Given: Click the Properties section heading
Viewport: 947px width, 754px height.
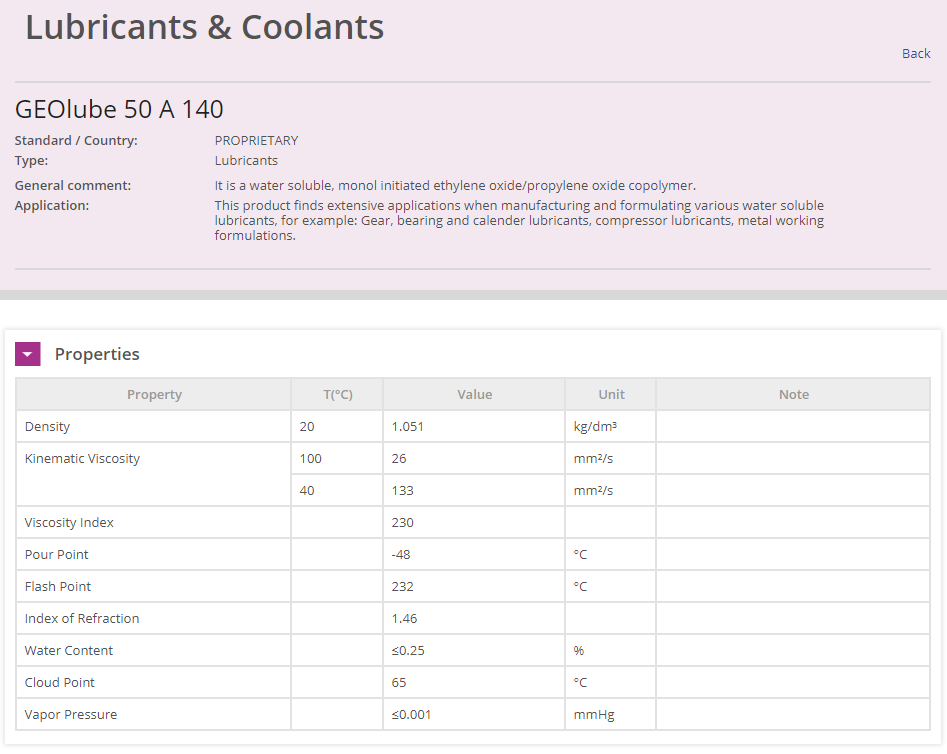Looking at the screenshot, I should pos(97,354).
